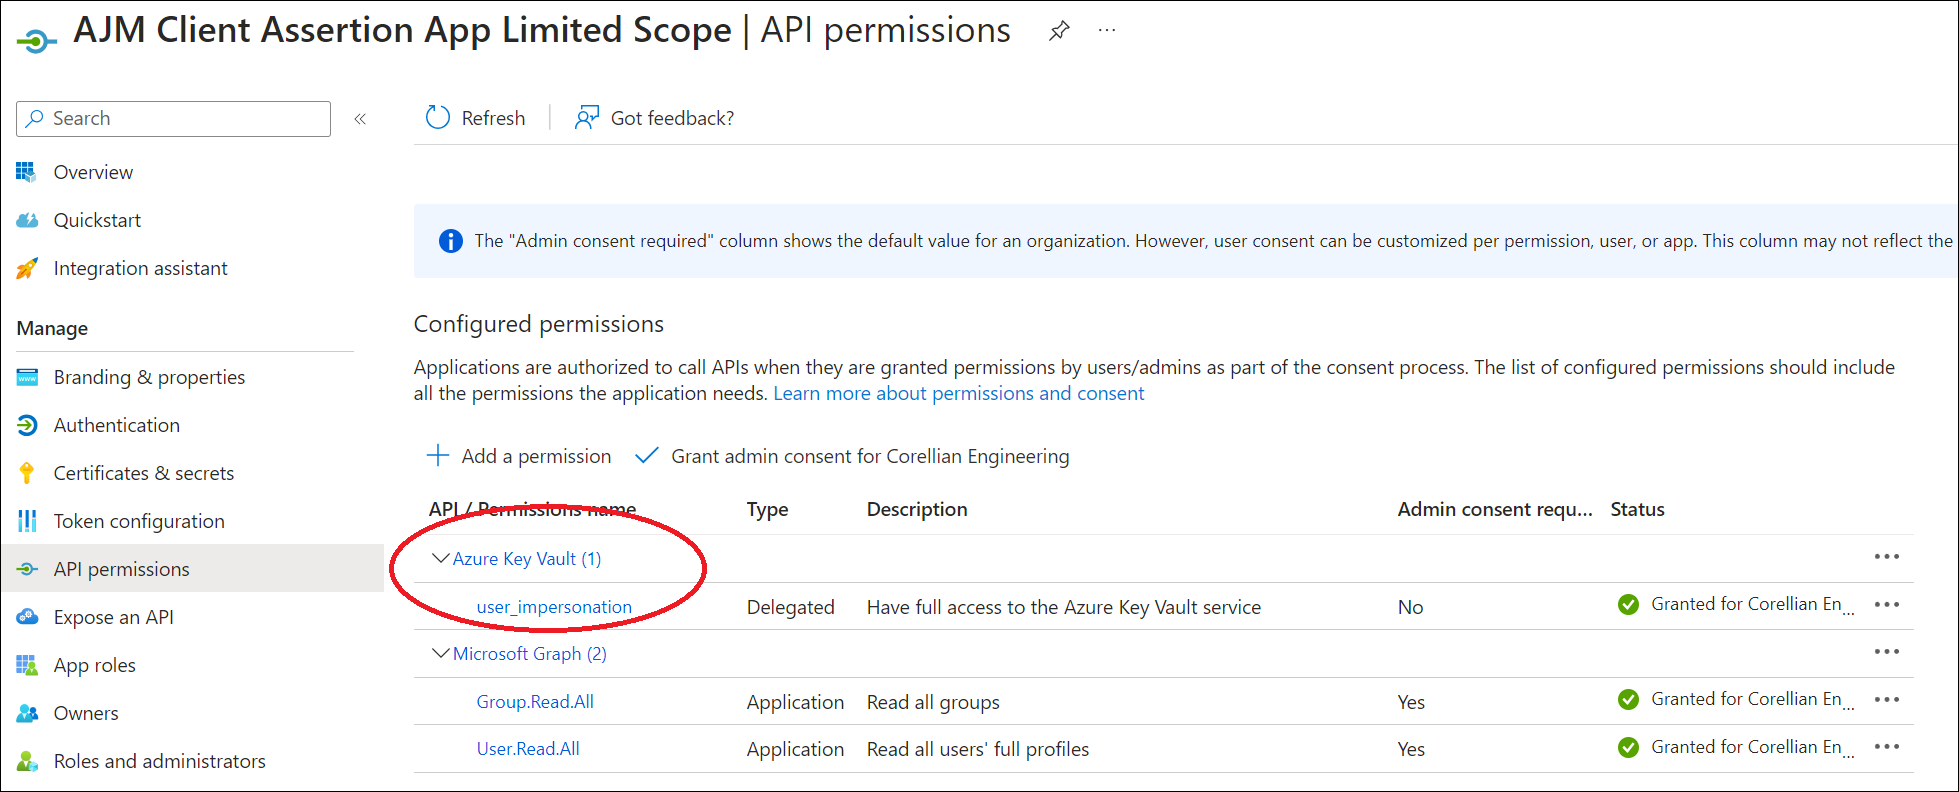Image resolution: width=1959 pixels, height=792 pixels.
Task: Click the Refresh icon button
Action: [438, 118]
